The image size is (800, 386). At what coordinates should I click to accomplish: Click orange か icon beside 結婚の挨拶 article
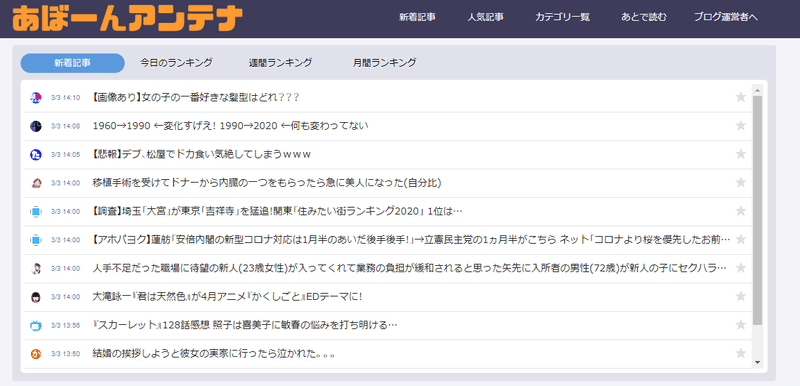[x=35, y=354]
